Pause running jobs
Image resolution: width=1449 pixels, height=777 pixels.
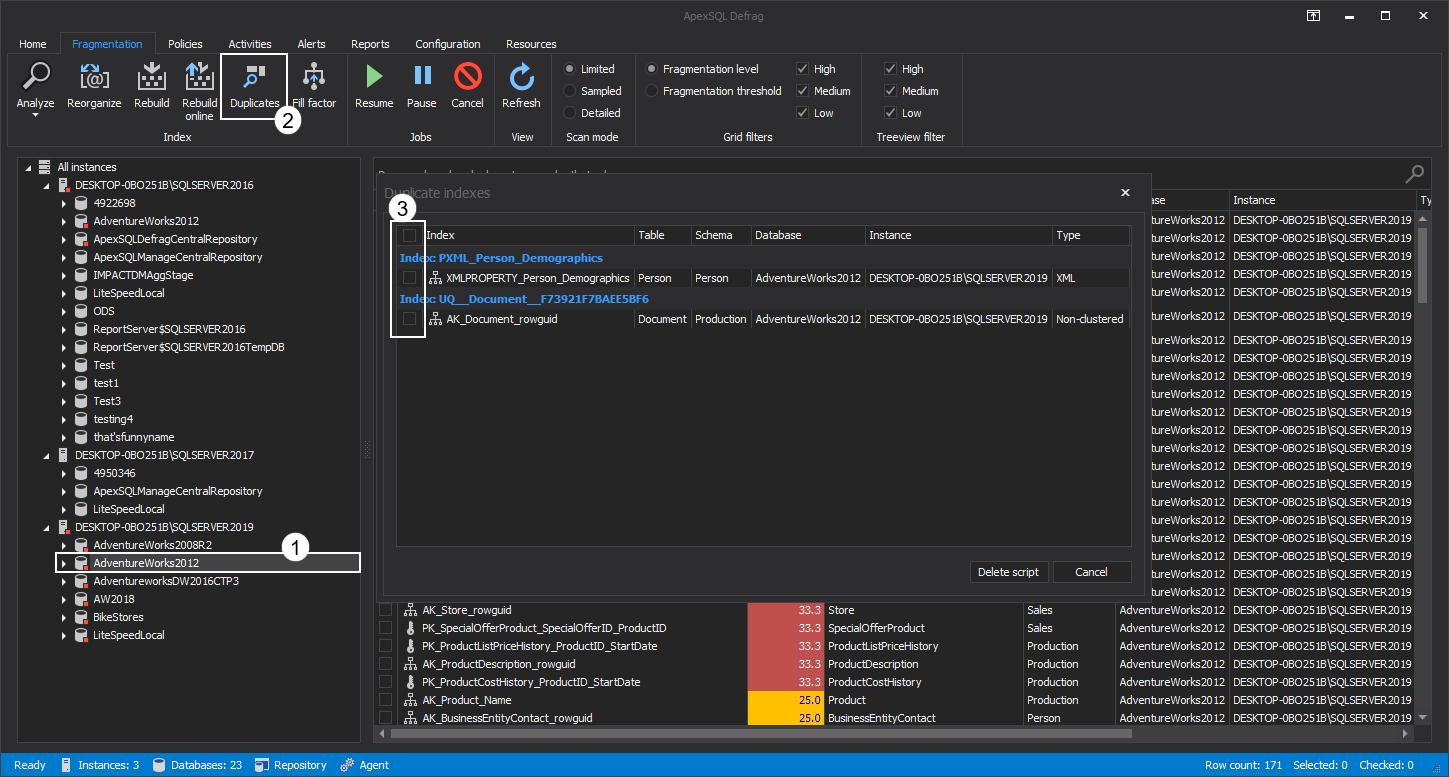click(x=422, y=76)
